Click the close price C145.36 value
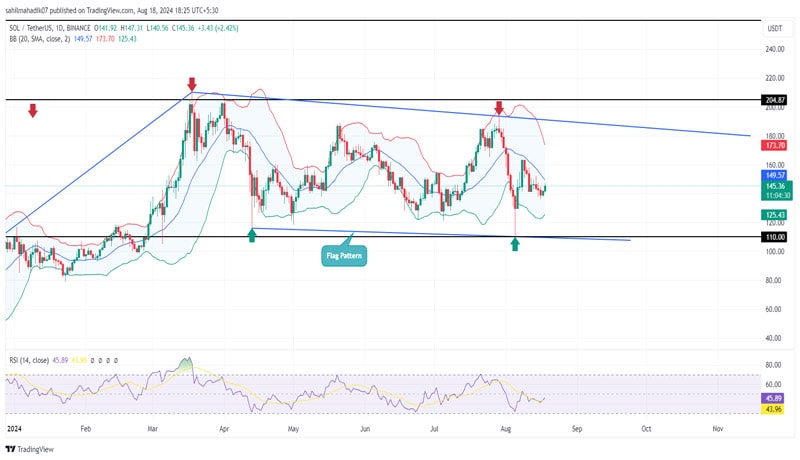The height and width of the screenshot is (460, 800). click(183, 28)
